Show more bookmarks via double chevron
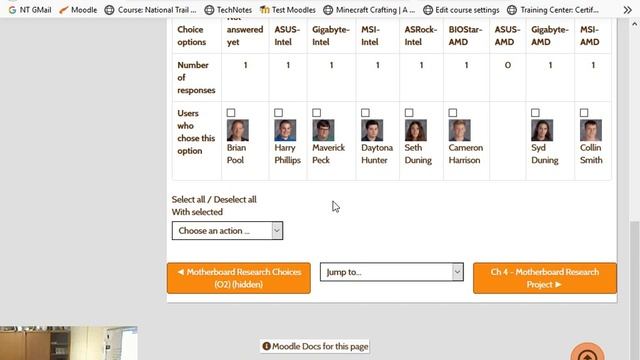Screen dimensions: 640x360 [x=627, y=10]
